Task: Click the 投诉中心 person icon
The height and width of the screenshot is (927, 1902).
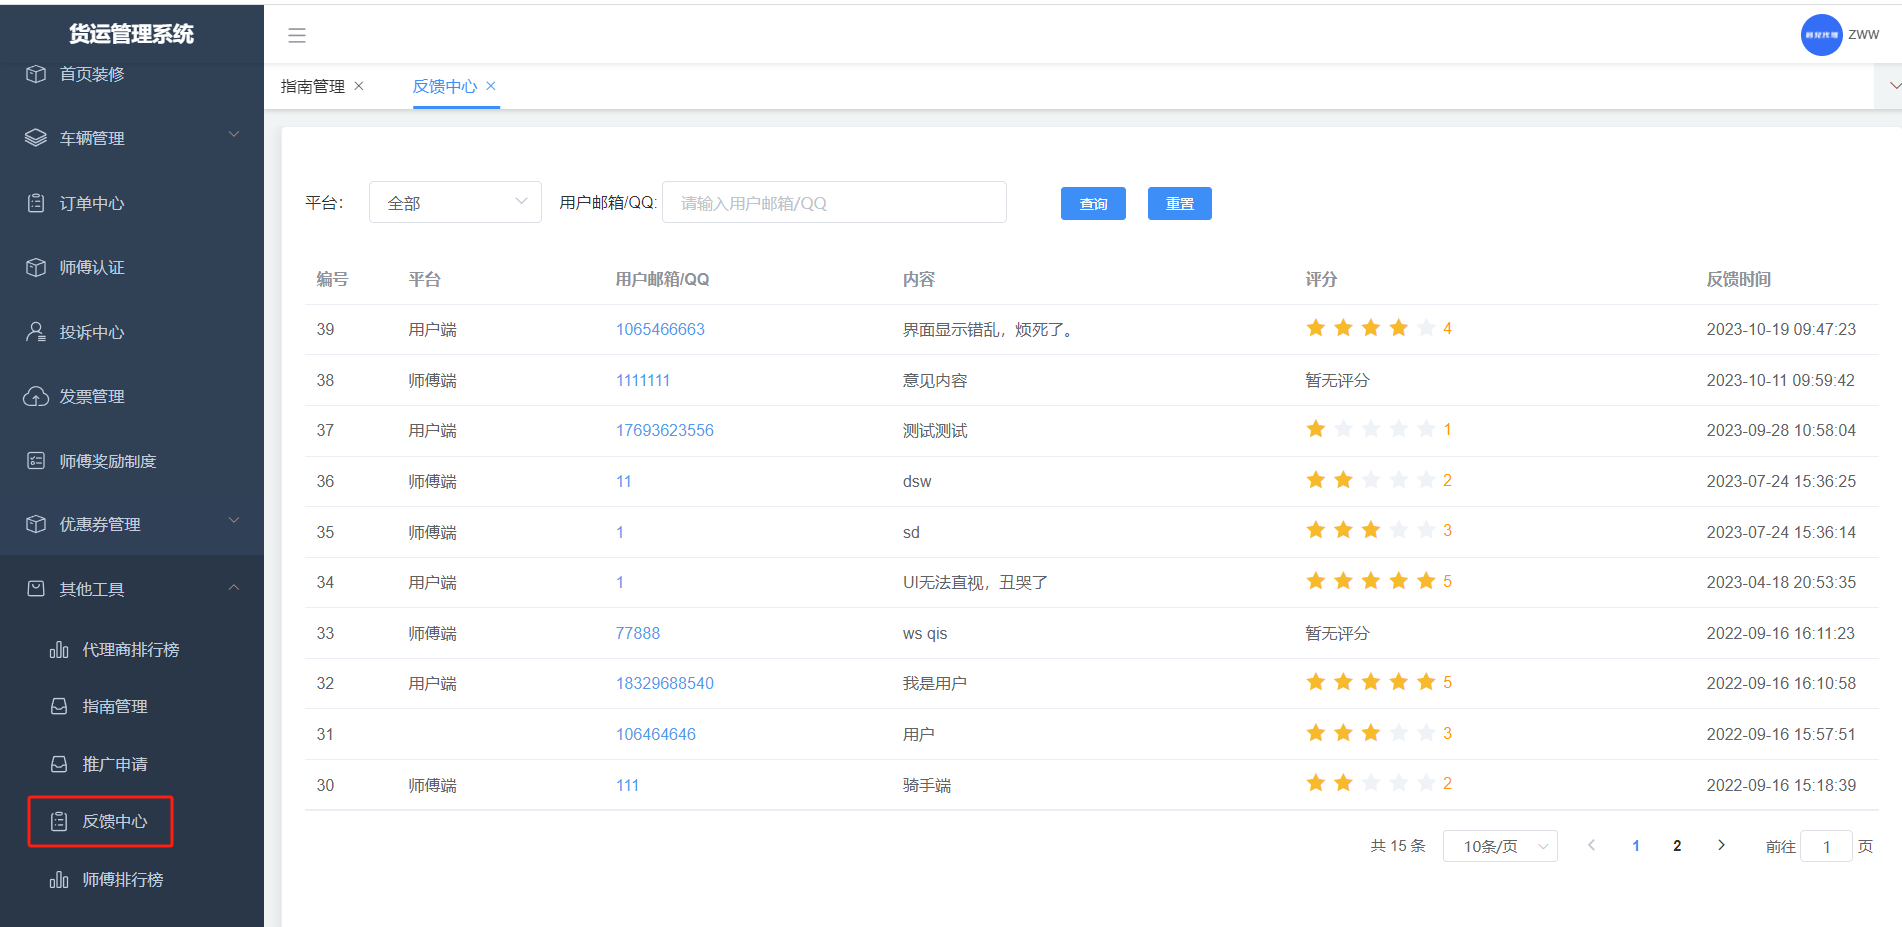Action: 36,332
